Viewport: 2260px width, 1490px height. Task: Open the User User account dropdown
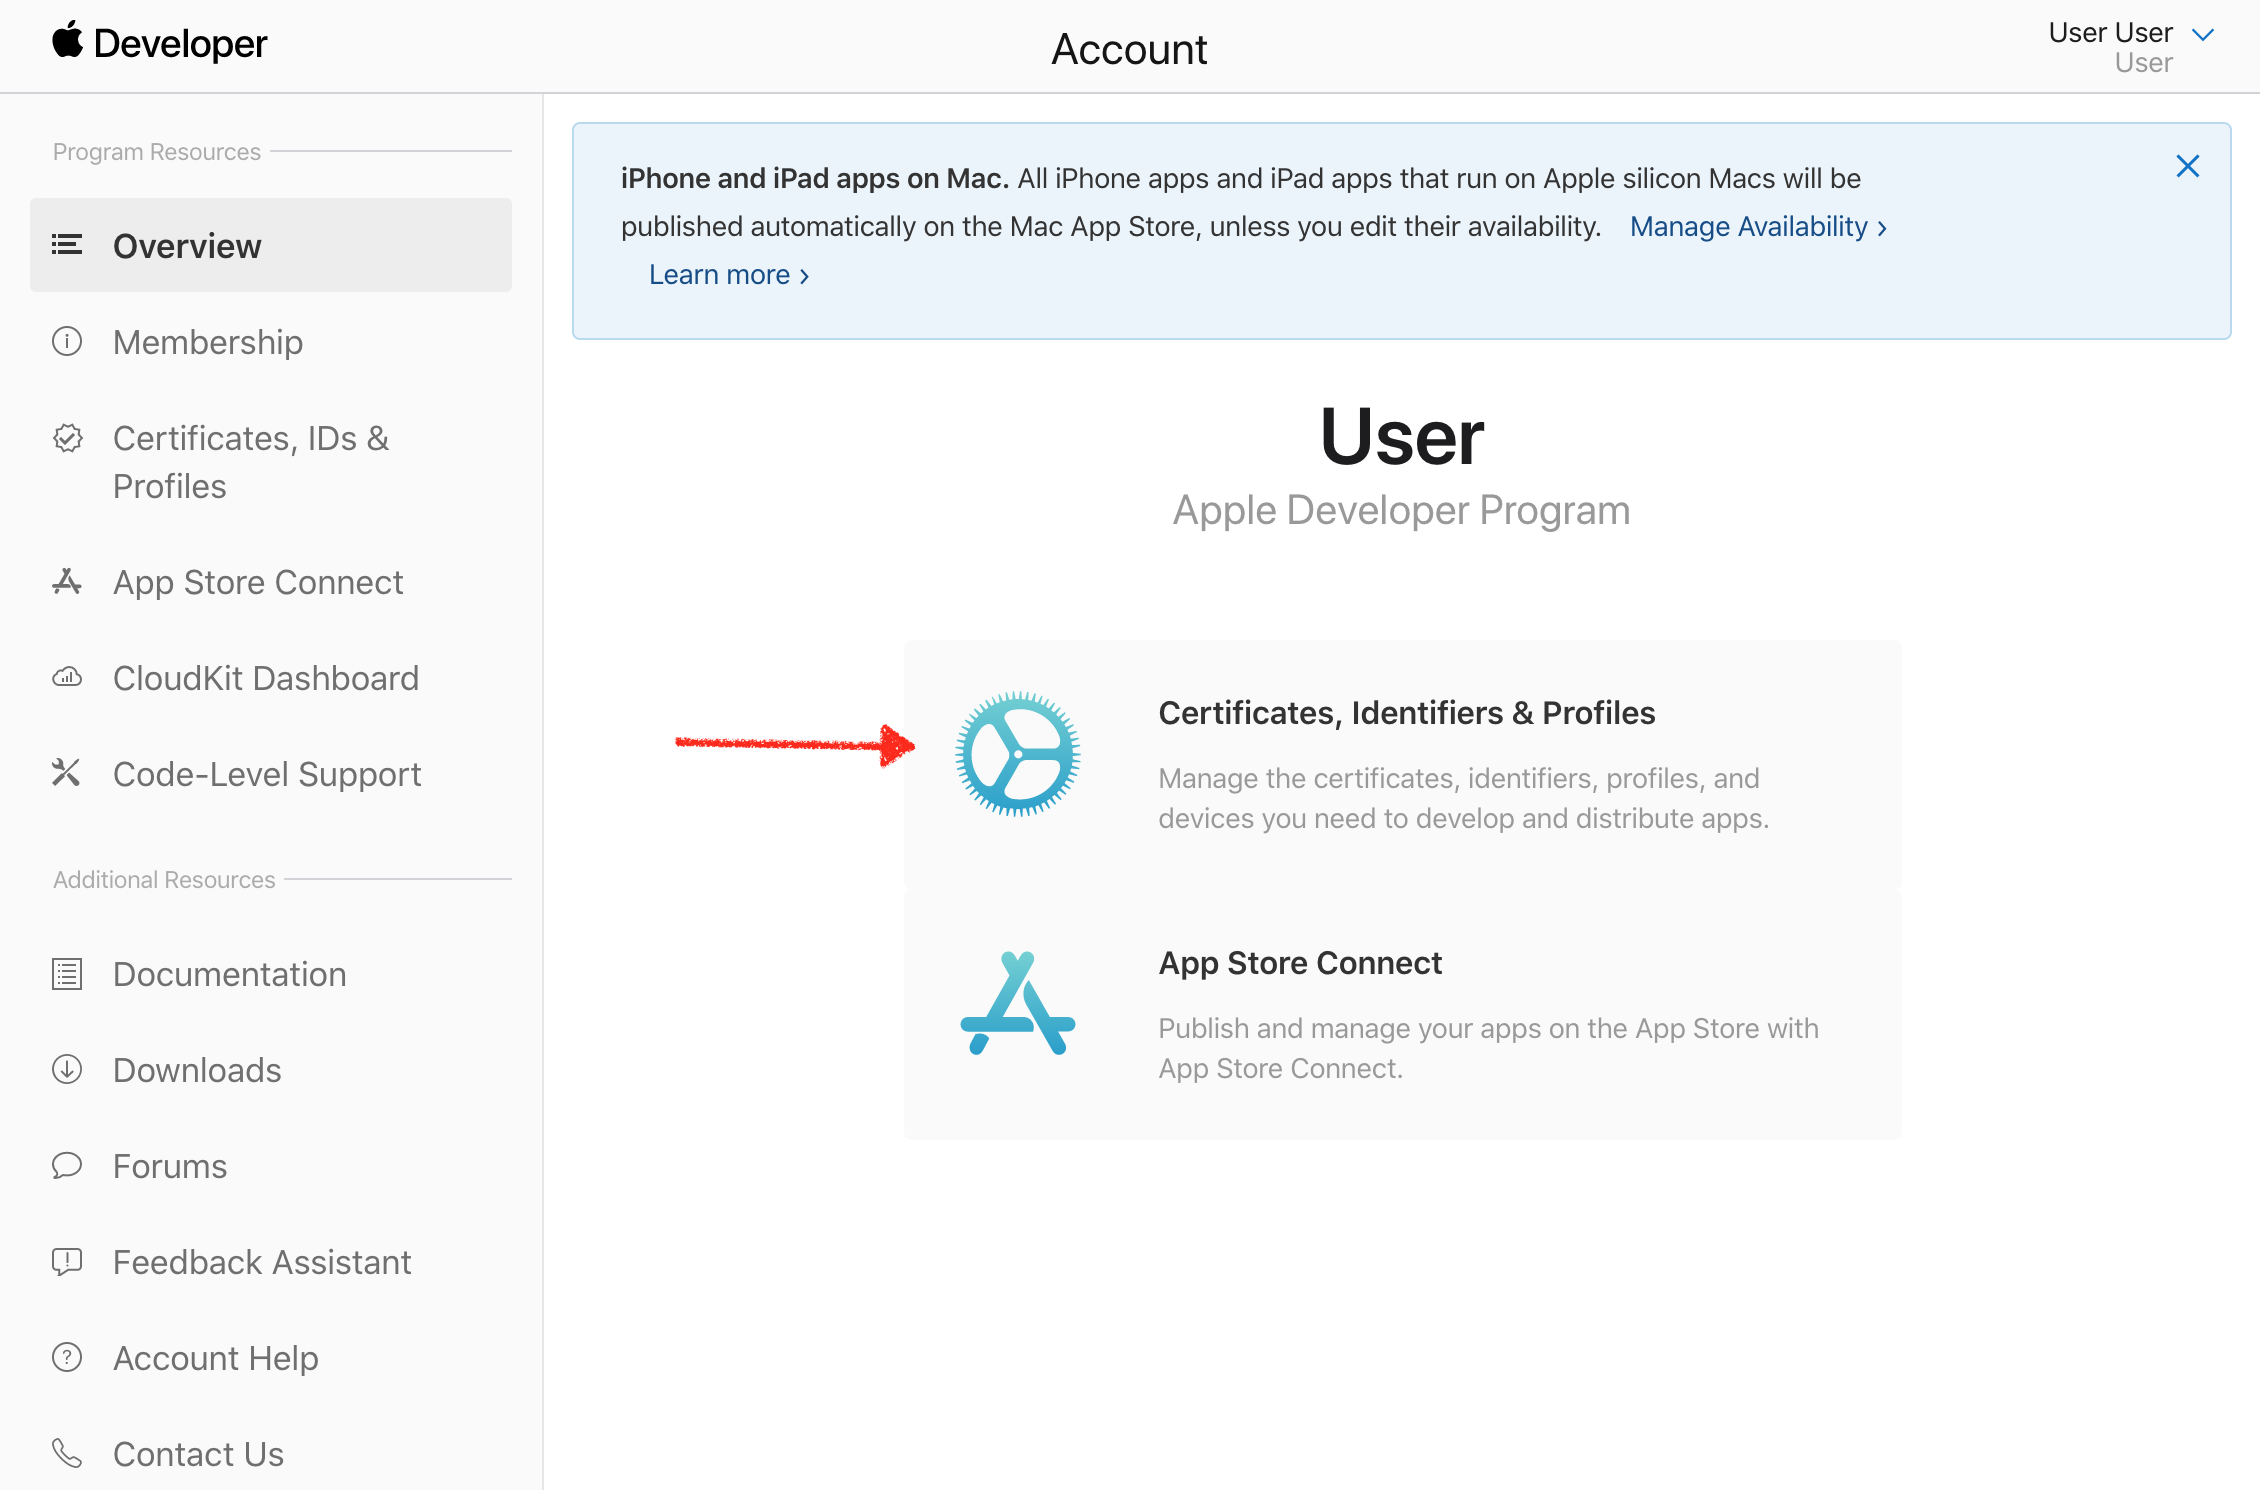point(2131,46)
